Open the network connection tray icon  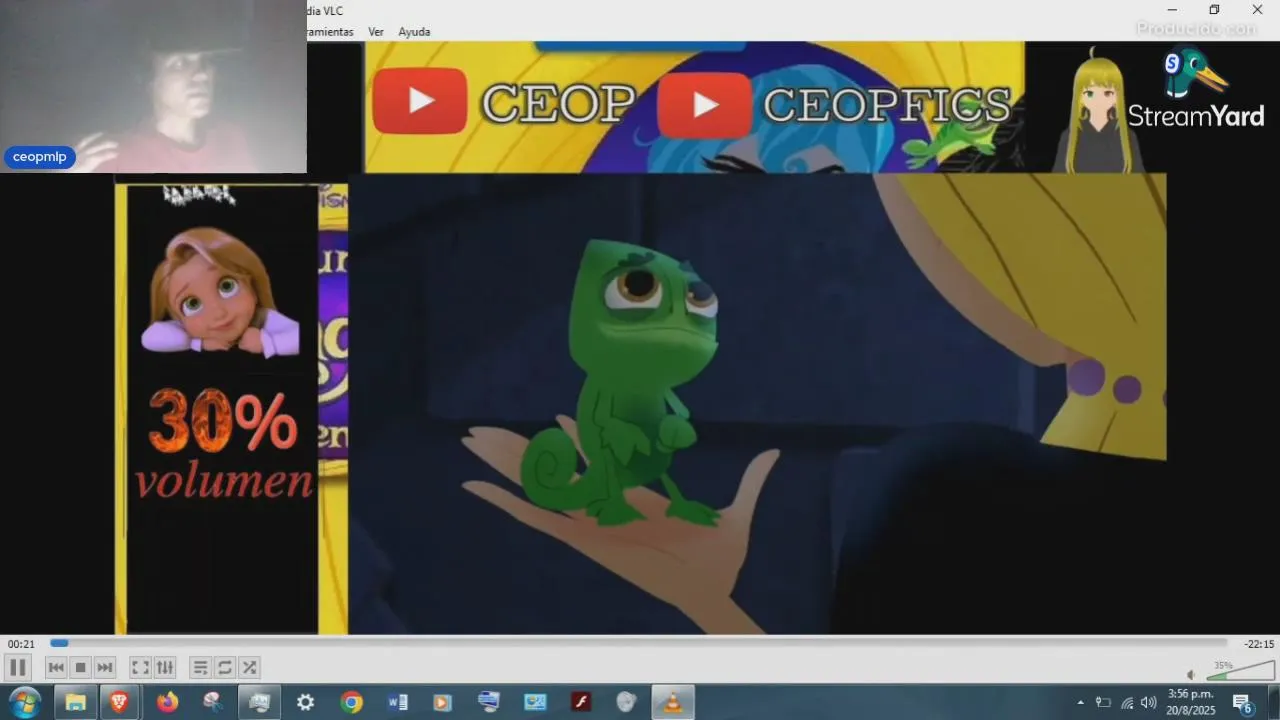pos(1127,702)
